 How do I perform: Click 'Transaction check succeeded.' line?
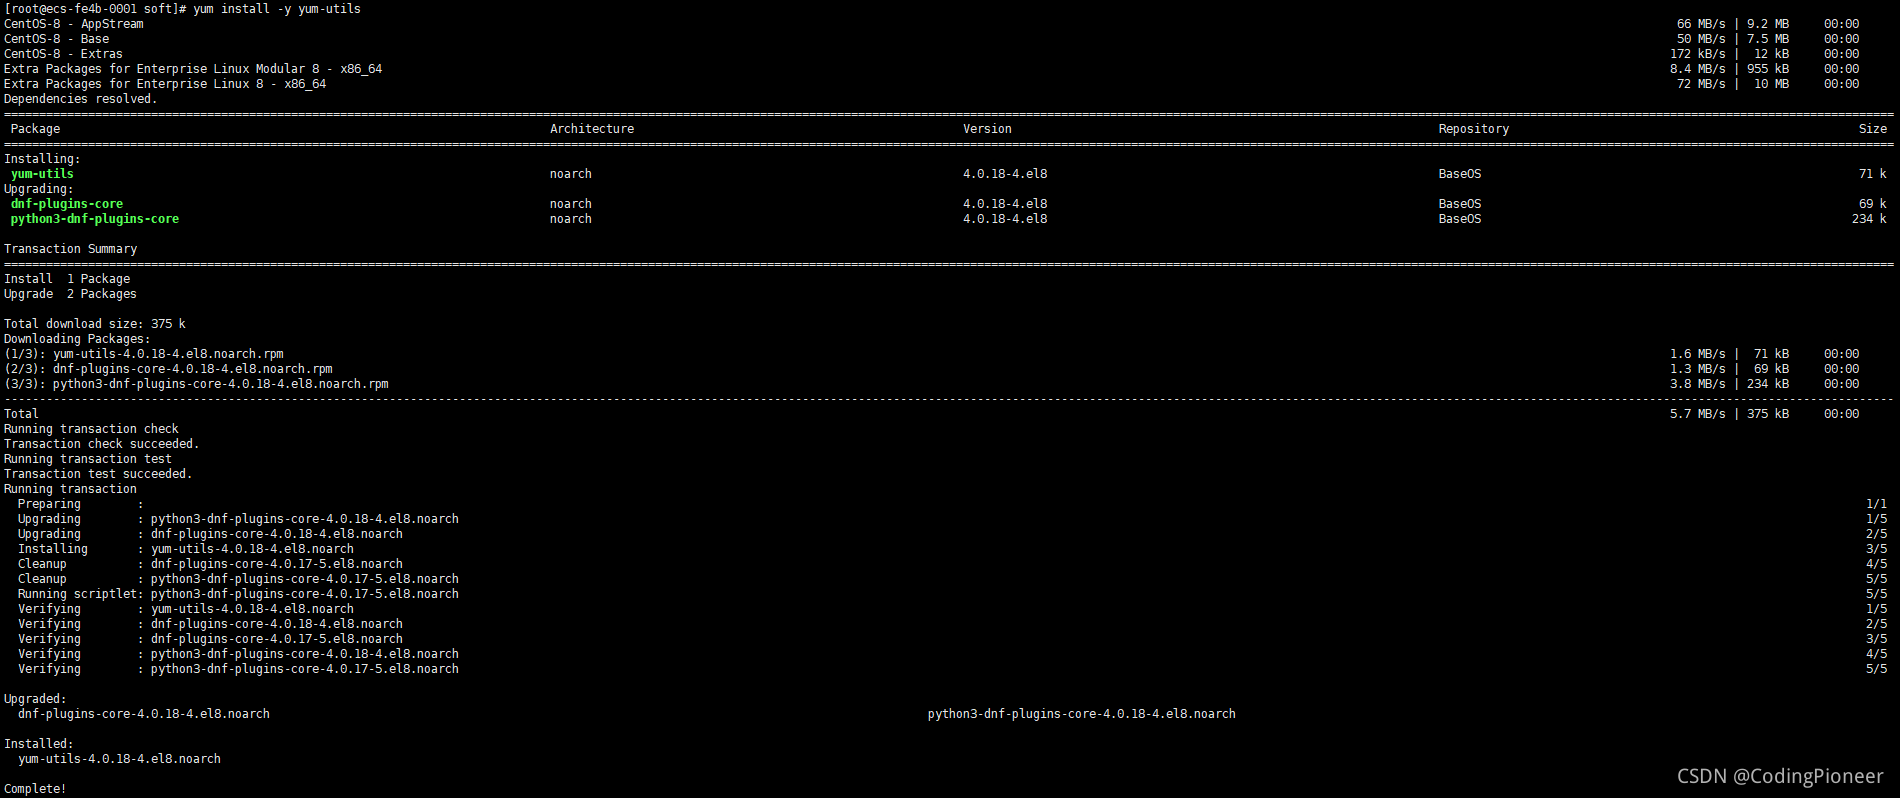coord(102,444)
